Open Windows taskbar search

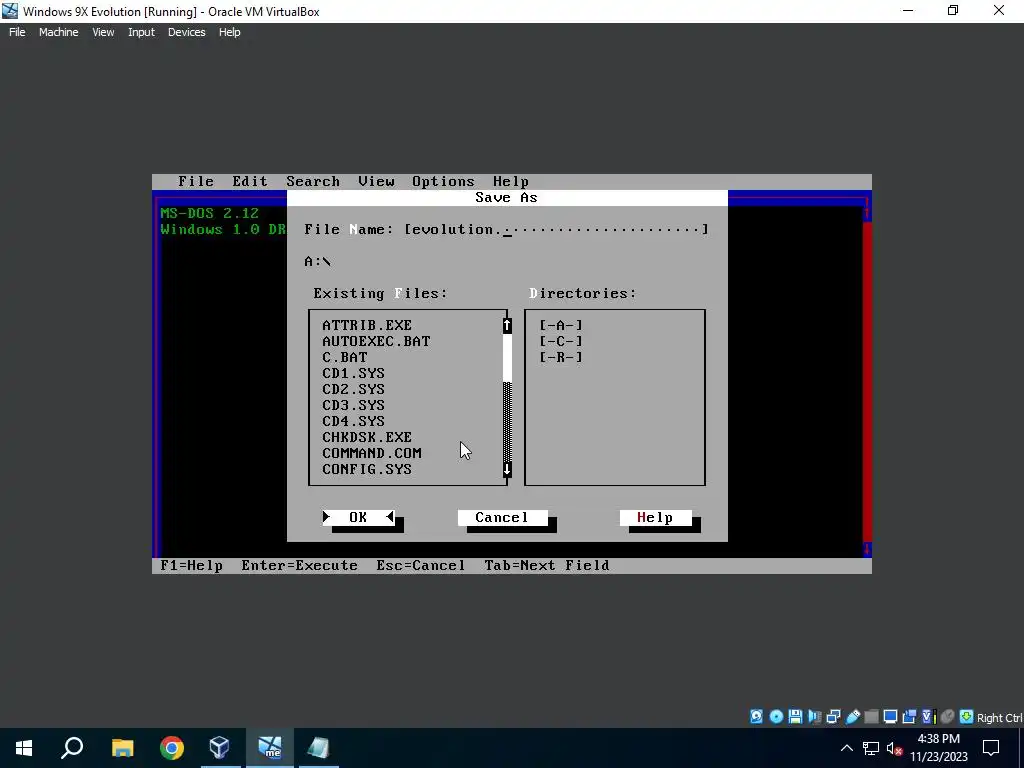coord(72,748)
